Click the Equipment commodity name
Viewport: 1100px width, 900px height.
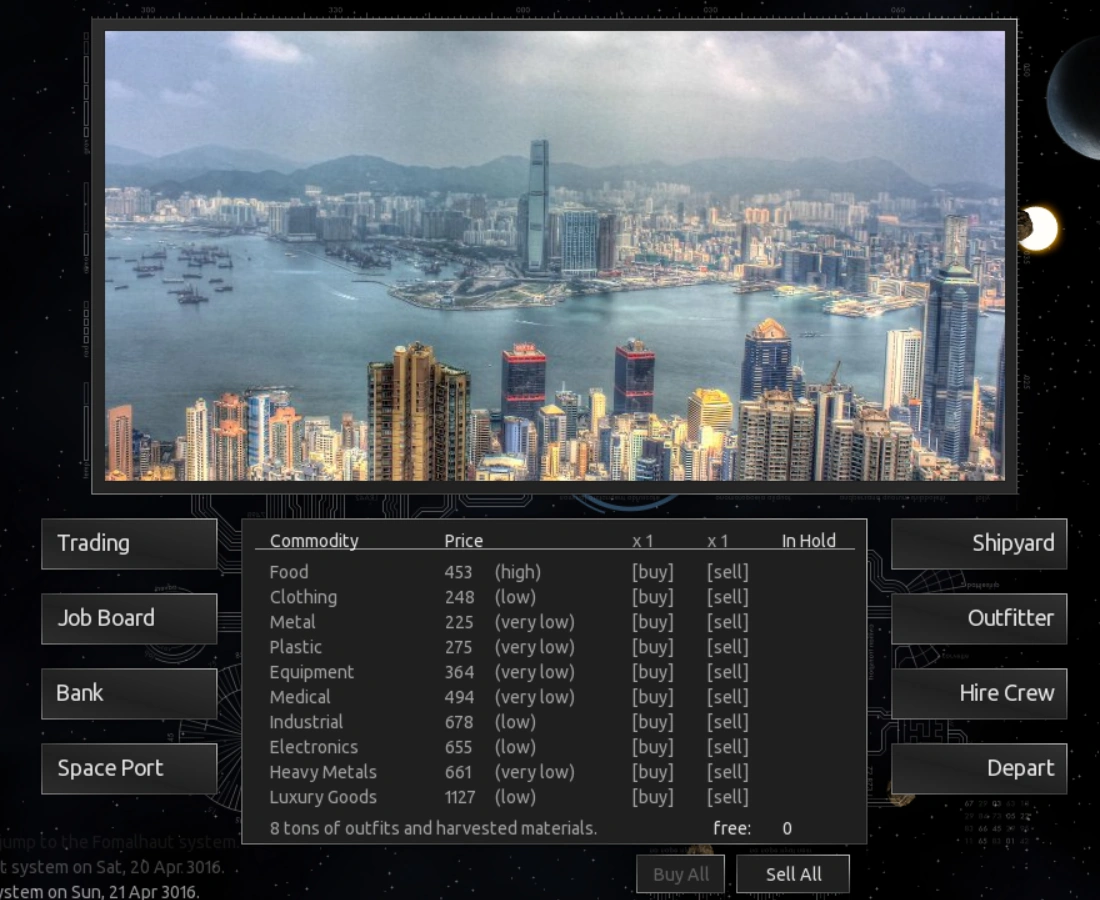[x=311, y=673]
